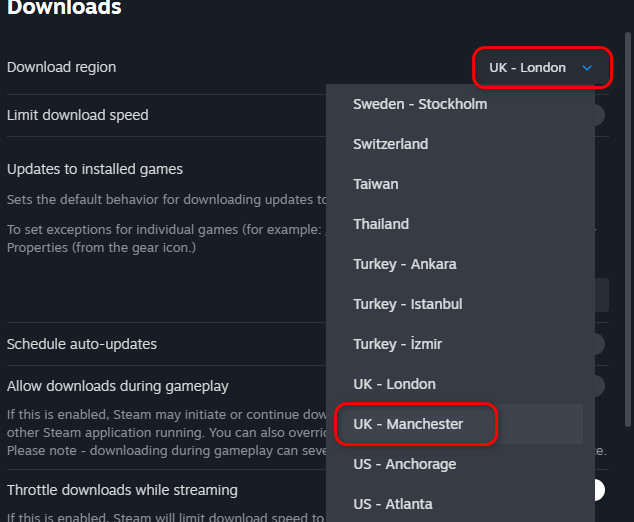Toggle Allow downloads during gameplay switch

597,386
